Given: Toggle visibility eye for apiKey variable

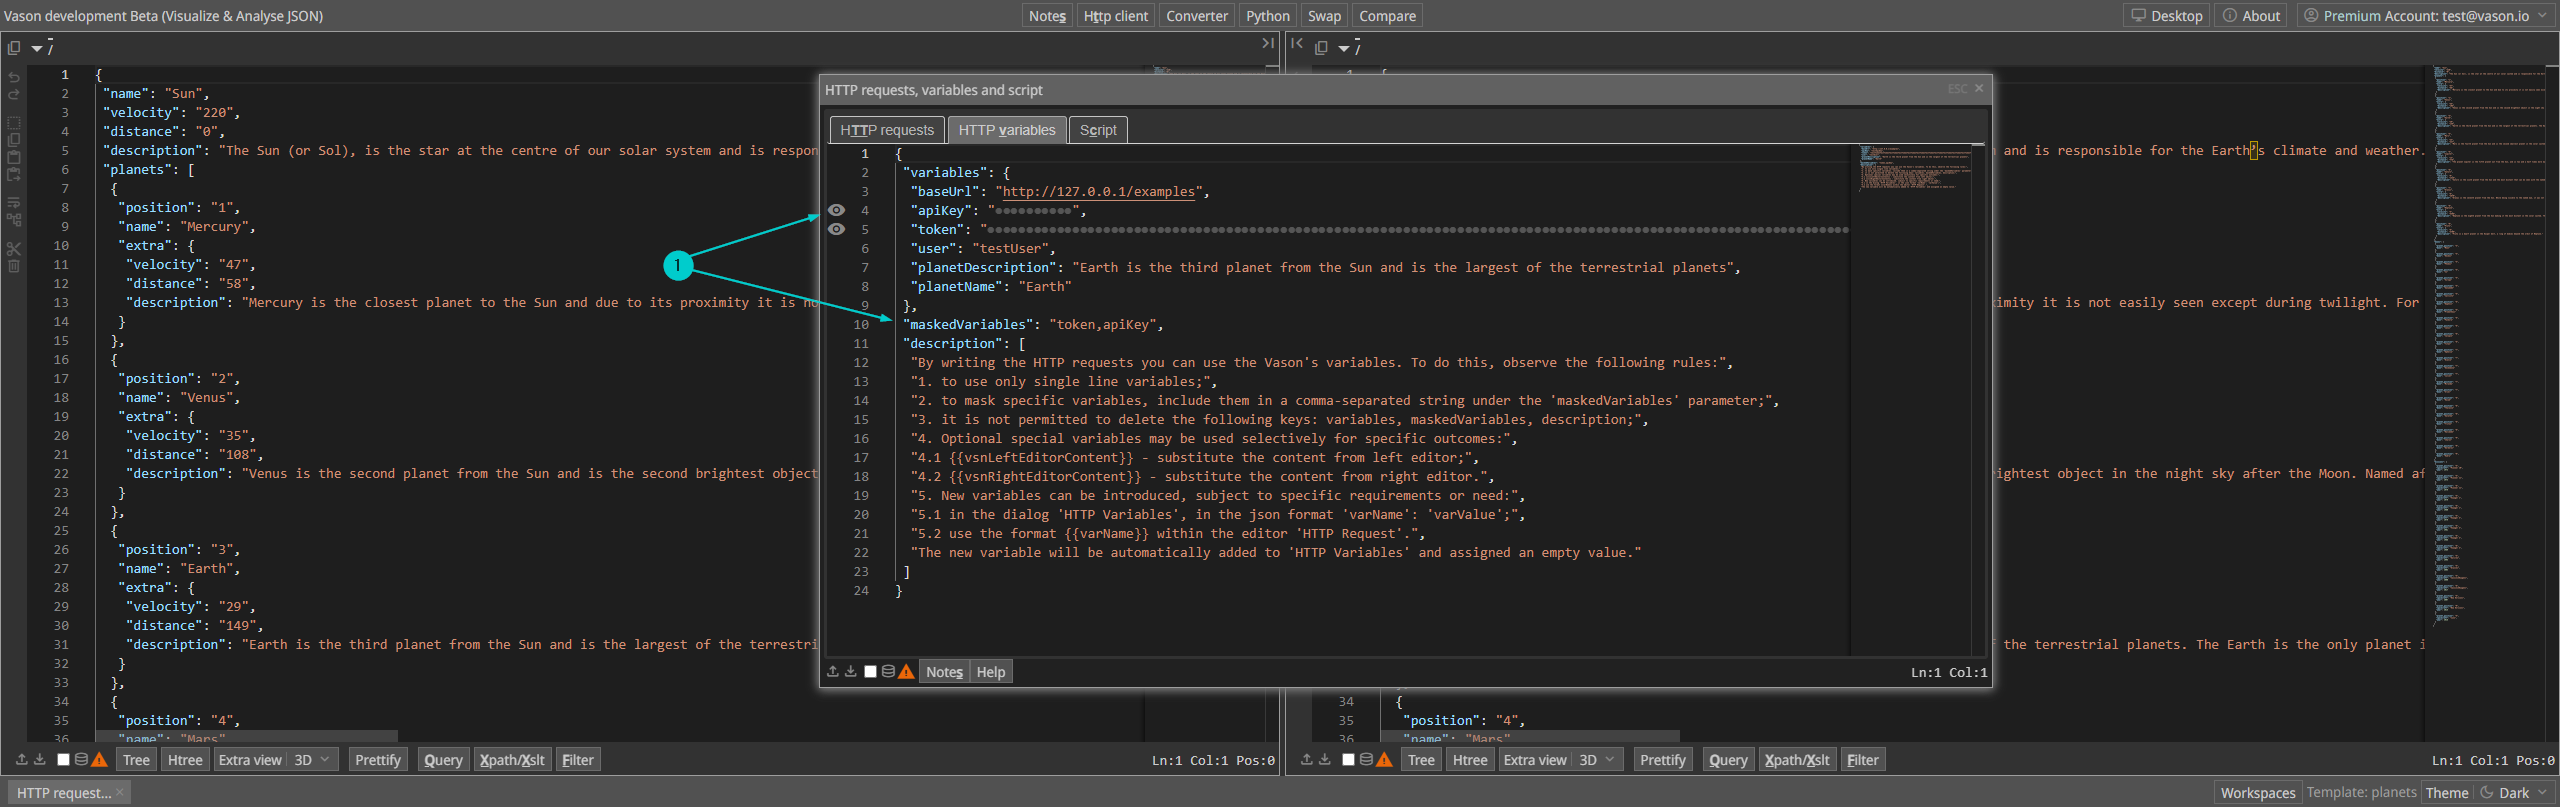Looking at the screenshot, I should [837, 210].
